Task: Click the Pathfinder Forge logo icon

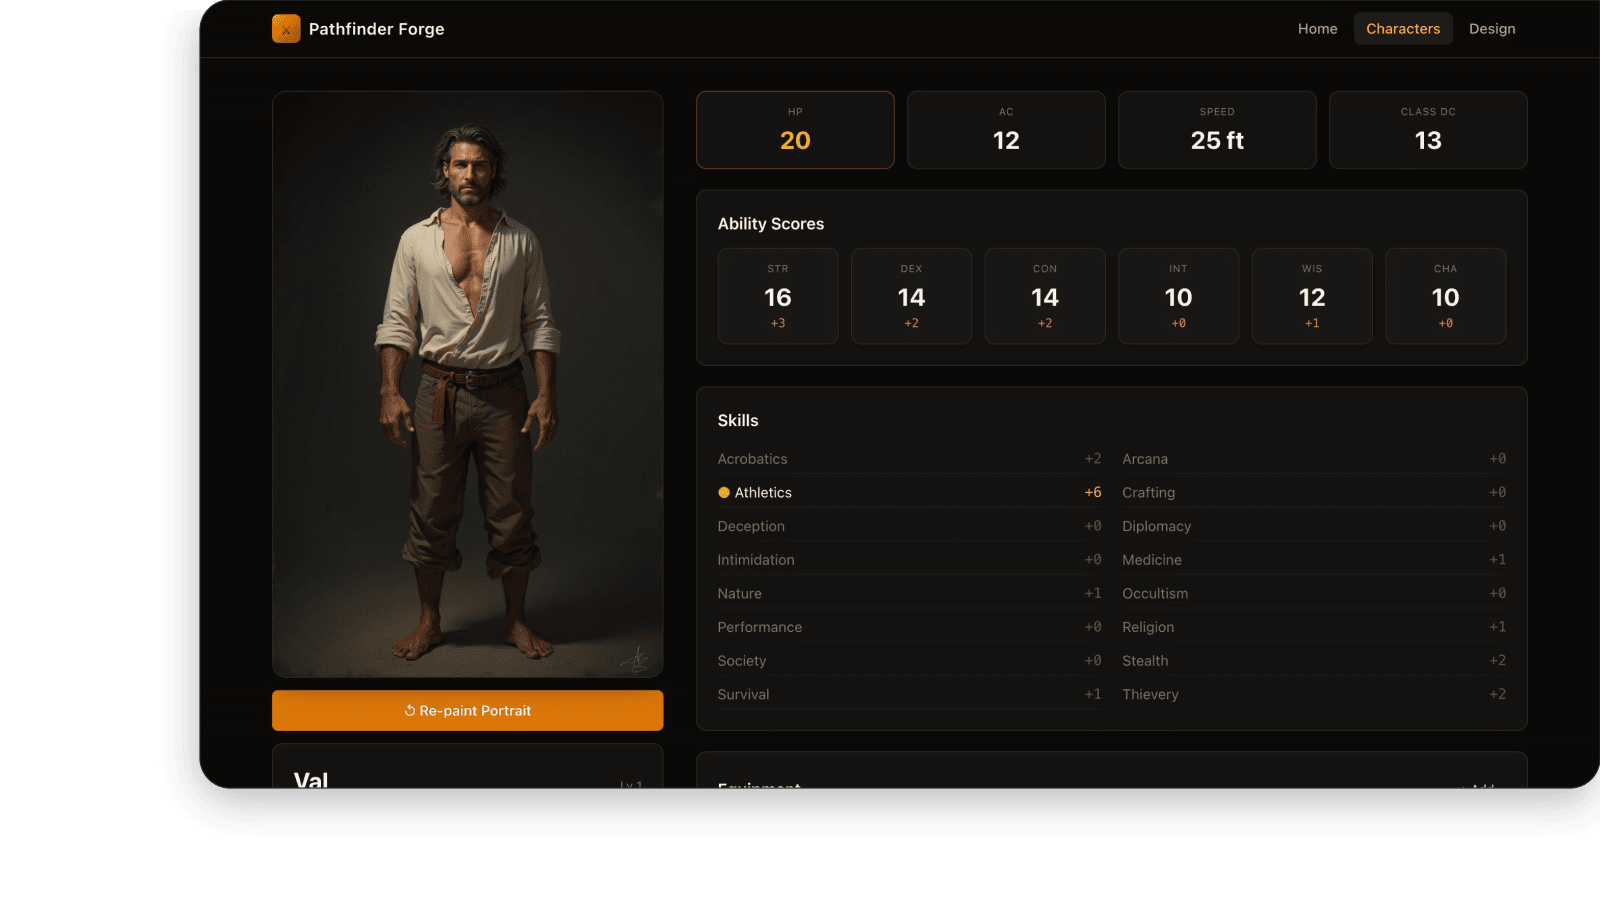Action: (286, 29)
